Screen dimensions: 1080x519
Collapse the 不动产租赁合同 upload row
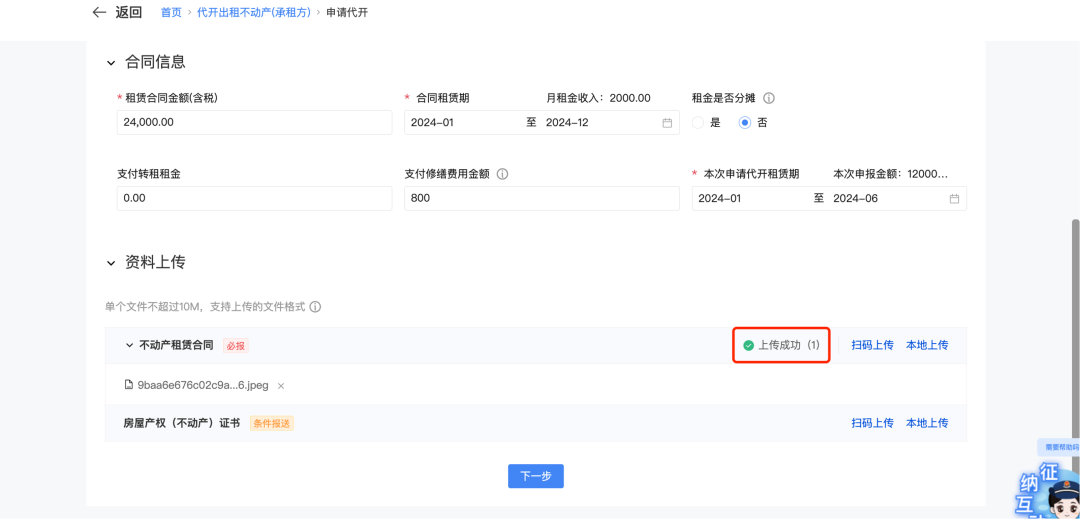(129, 345)
